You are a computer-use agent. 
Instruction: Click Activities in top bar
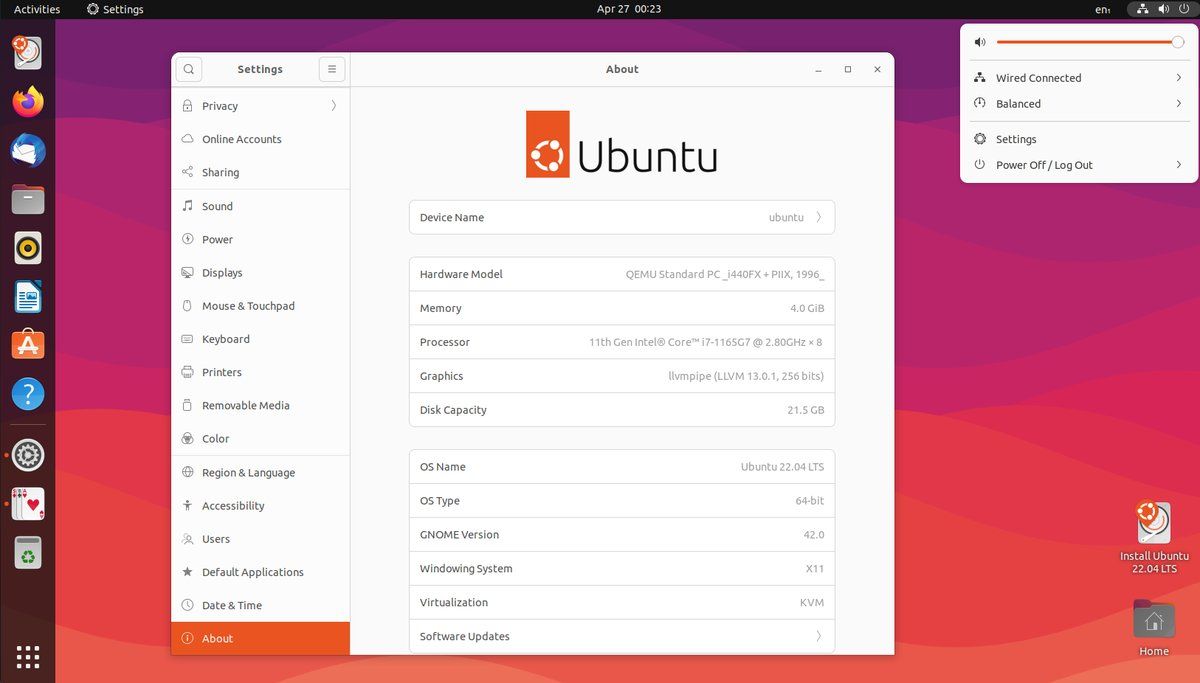[37, 9]
